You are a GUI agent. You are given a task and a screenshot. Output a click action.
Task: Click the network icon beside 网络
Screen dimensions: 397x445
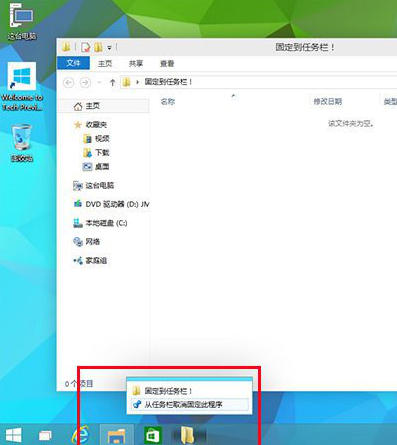click(78, 242)
